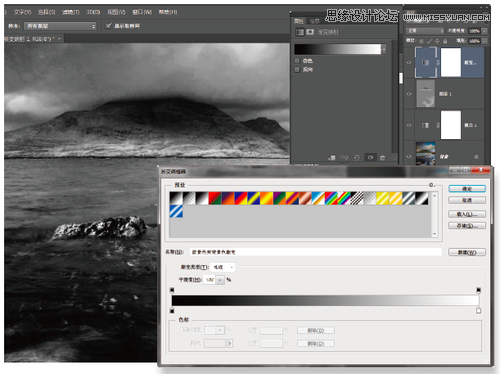The height and width of the screenshot is (374, 500).
Task: Click 黑白 1 layer adjustment icon thumbnail
Action: (426, 125)
